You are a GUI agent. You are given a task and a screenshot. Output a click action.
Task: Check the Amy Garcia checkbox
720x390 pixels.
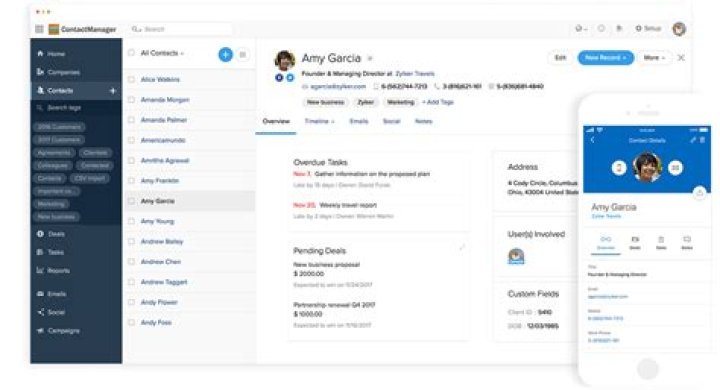(x=131, y=201)
